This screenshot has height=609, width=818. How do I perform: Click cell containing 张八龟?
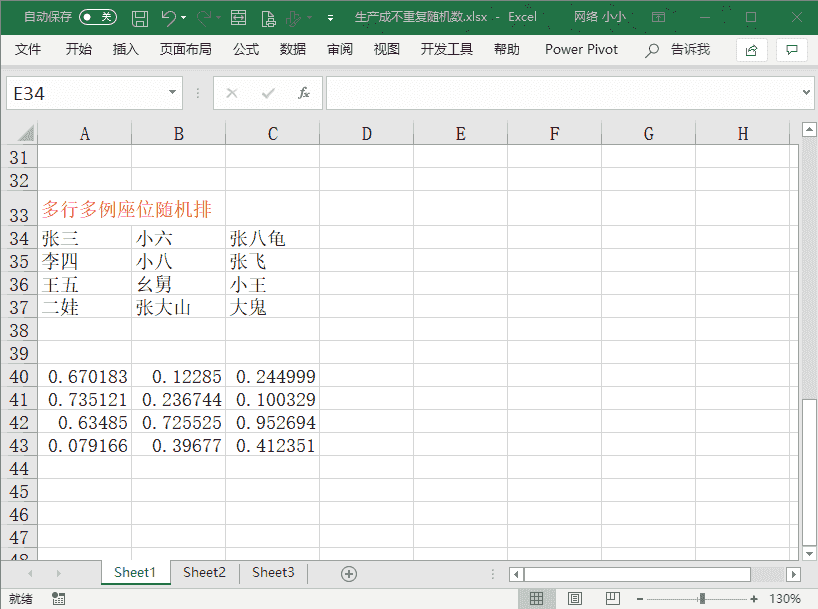[x=272, y=237]
